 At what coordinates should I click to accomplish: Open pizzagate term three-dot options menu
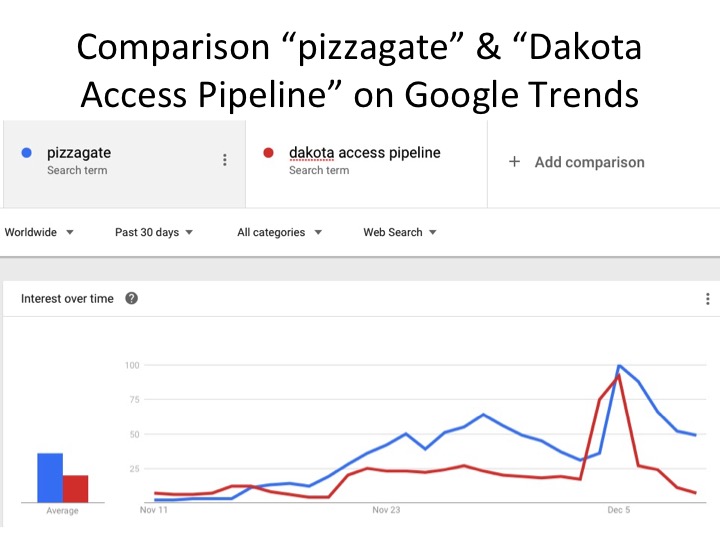click(225, 160)
